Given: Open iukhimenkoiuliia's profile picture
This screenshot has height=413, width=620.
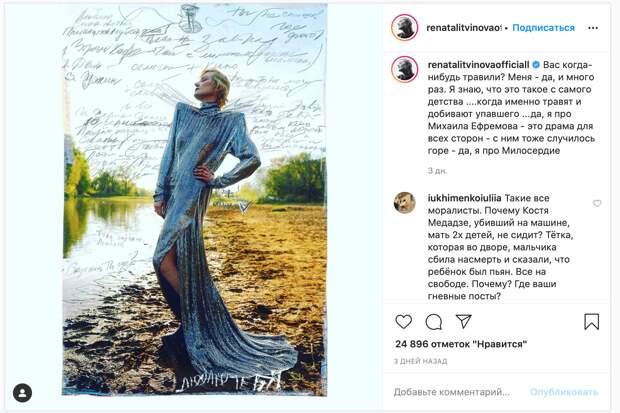Looking at the screenshot, I should [x=405, y=203].
